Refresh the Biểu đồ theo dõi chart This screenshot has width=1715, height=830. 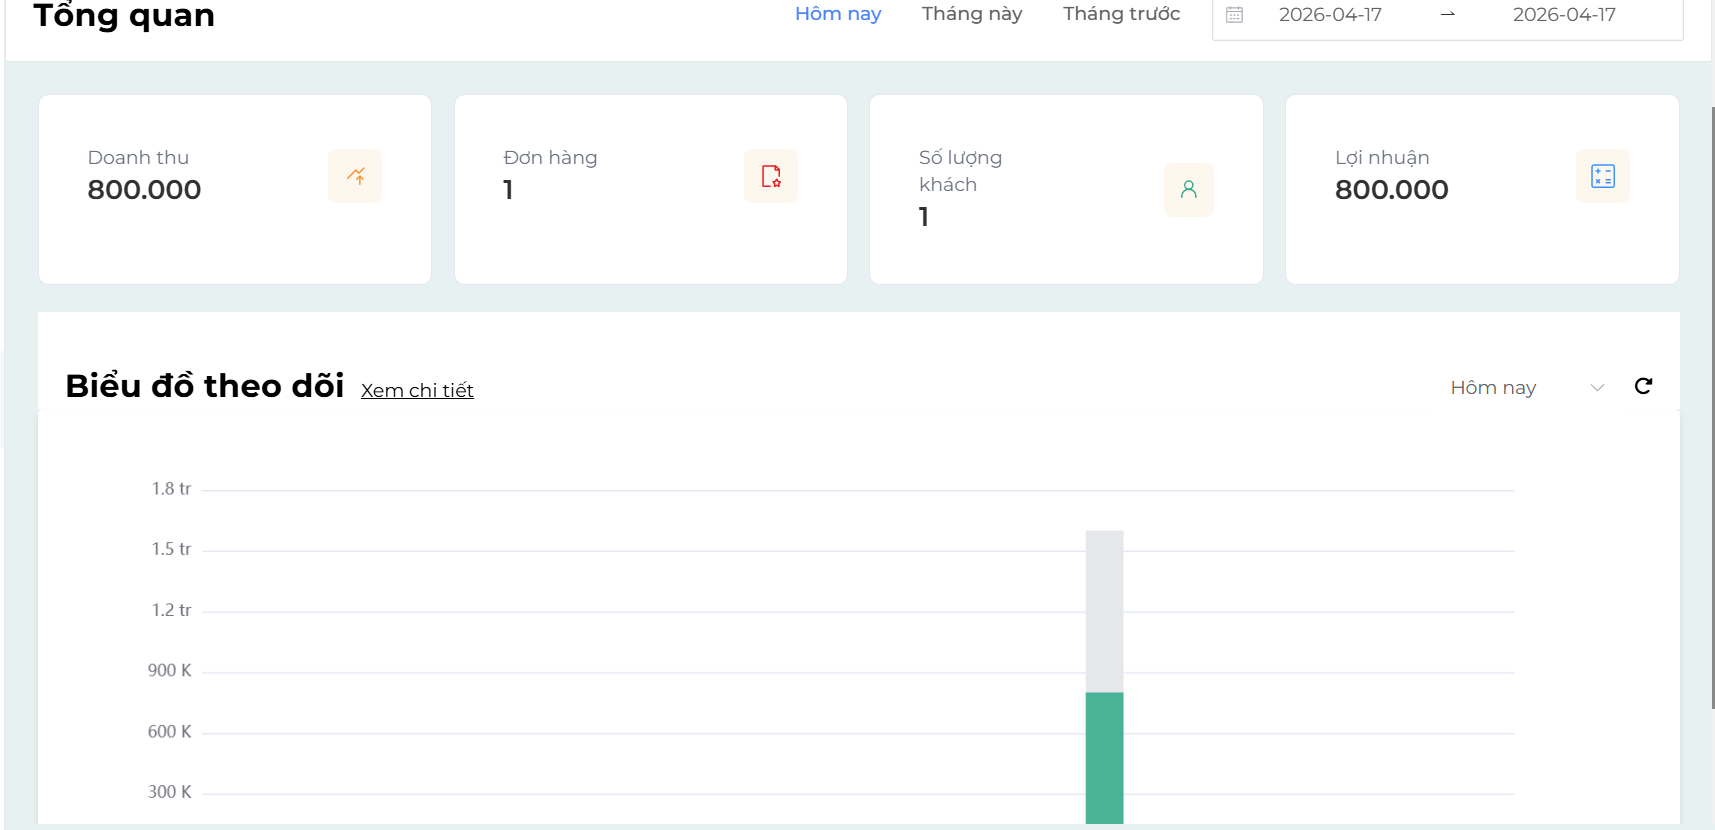point(1643,386)
